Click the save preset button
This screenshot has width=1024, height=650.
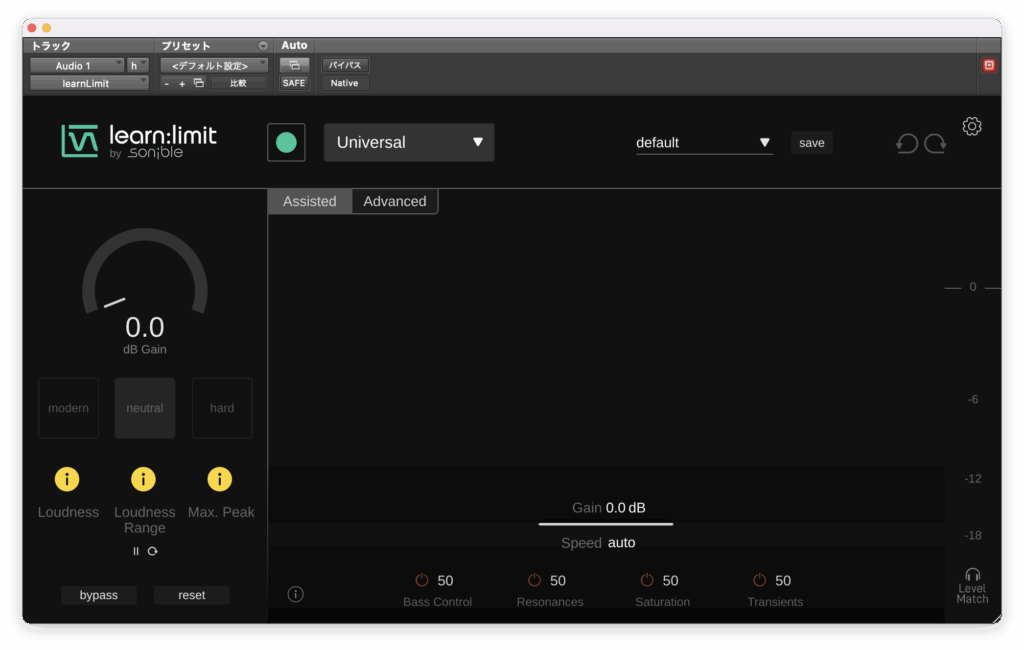pos(812,143)
